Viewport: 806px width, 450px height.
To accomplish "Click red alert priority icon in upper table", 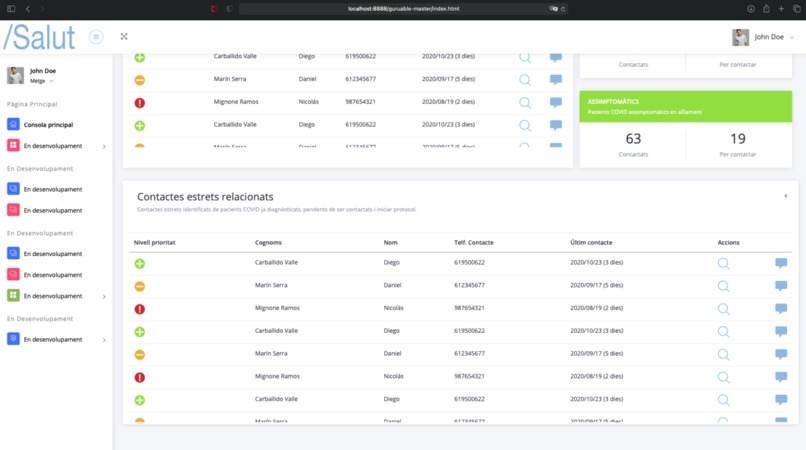I will point(139,103).
